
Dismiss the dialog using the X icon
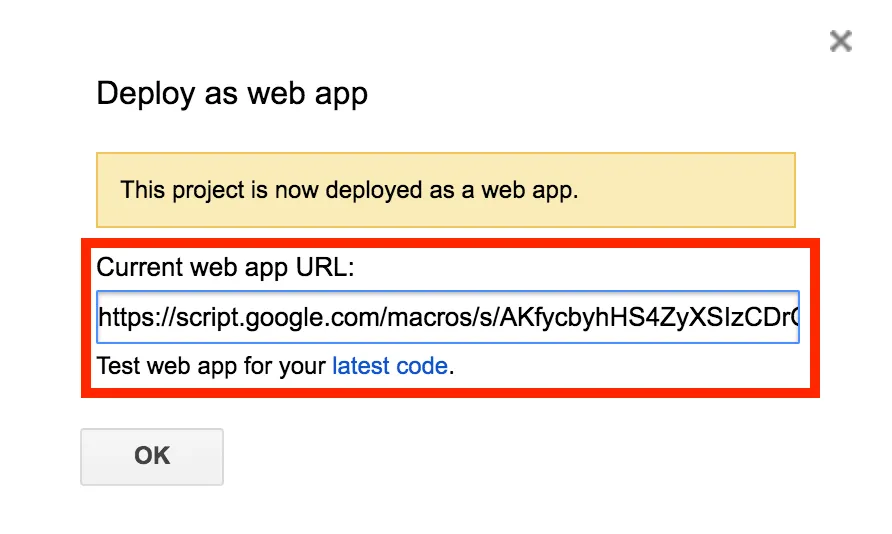pos(840,41)
